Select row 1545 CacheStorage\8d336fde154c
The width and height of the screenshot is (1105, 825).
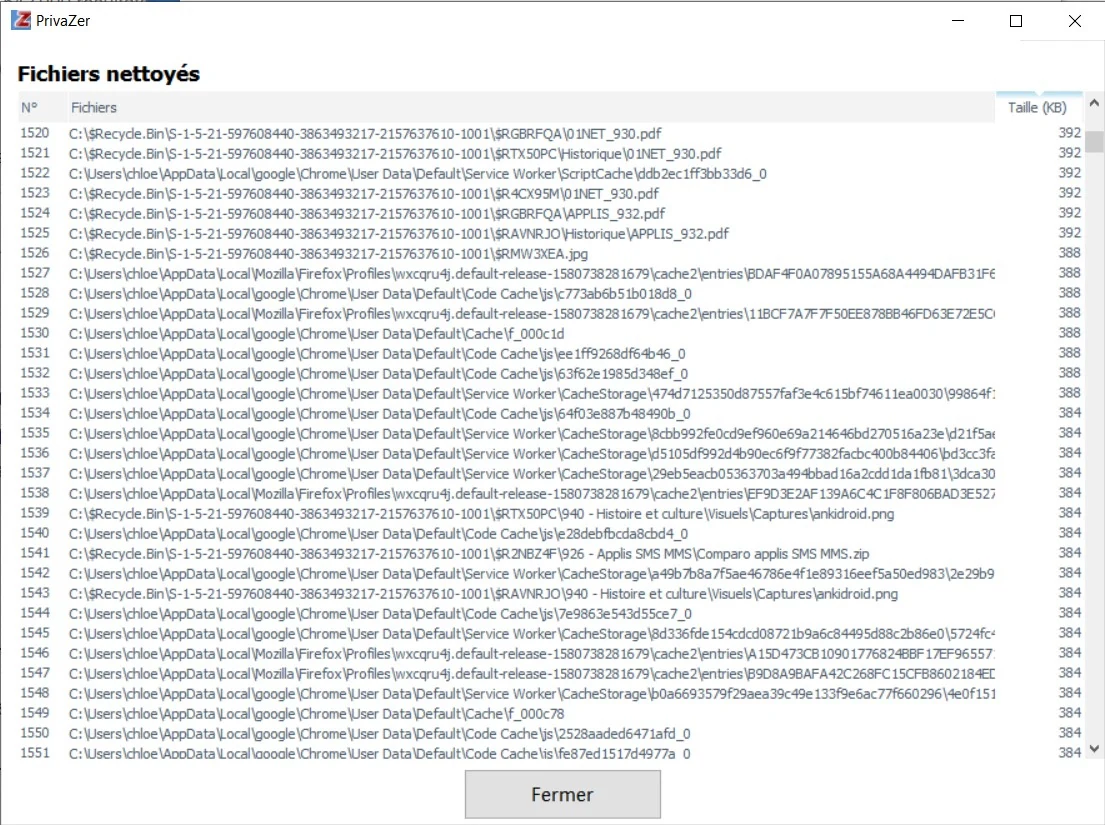click(550, 633)
